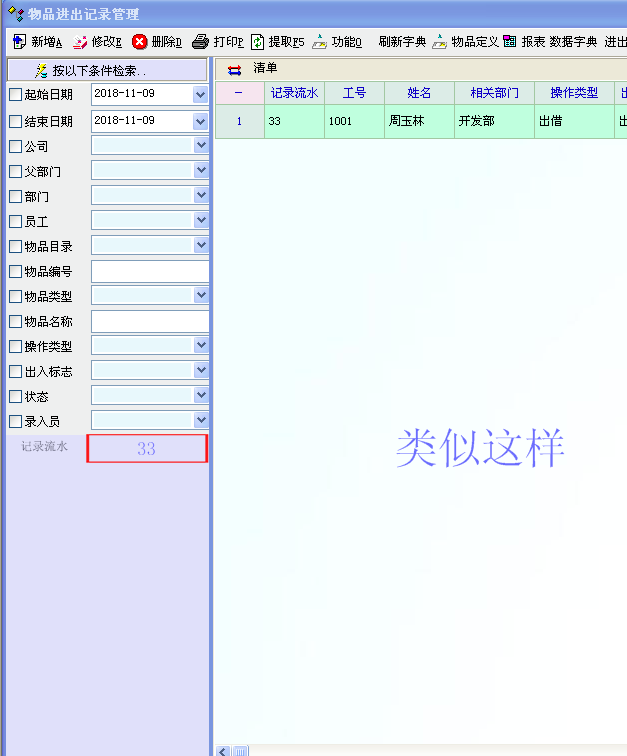Click the horizontal scrollbar left arrow
The image size is (627, 756).
[x=224, y=750]
